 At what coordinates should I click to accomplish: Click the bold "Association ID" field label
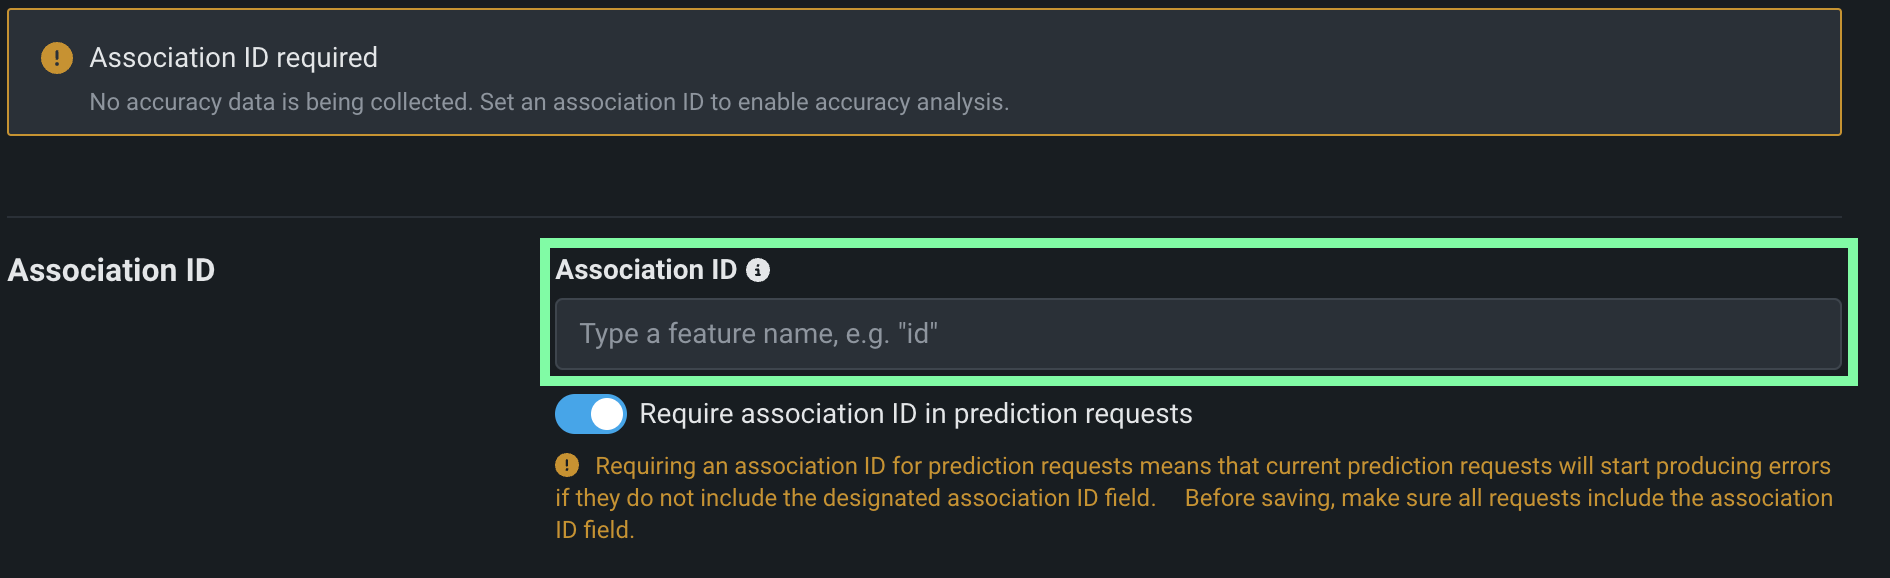(x=646, y=270)
